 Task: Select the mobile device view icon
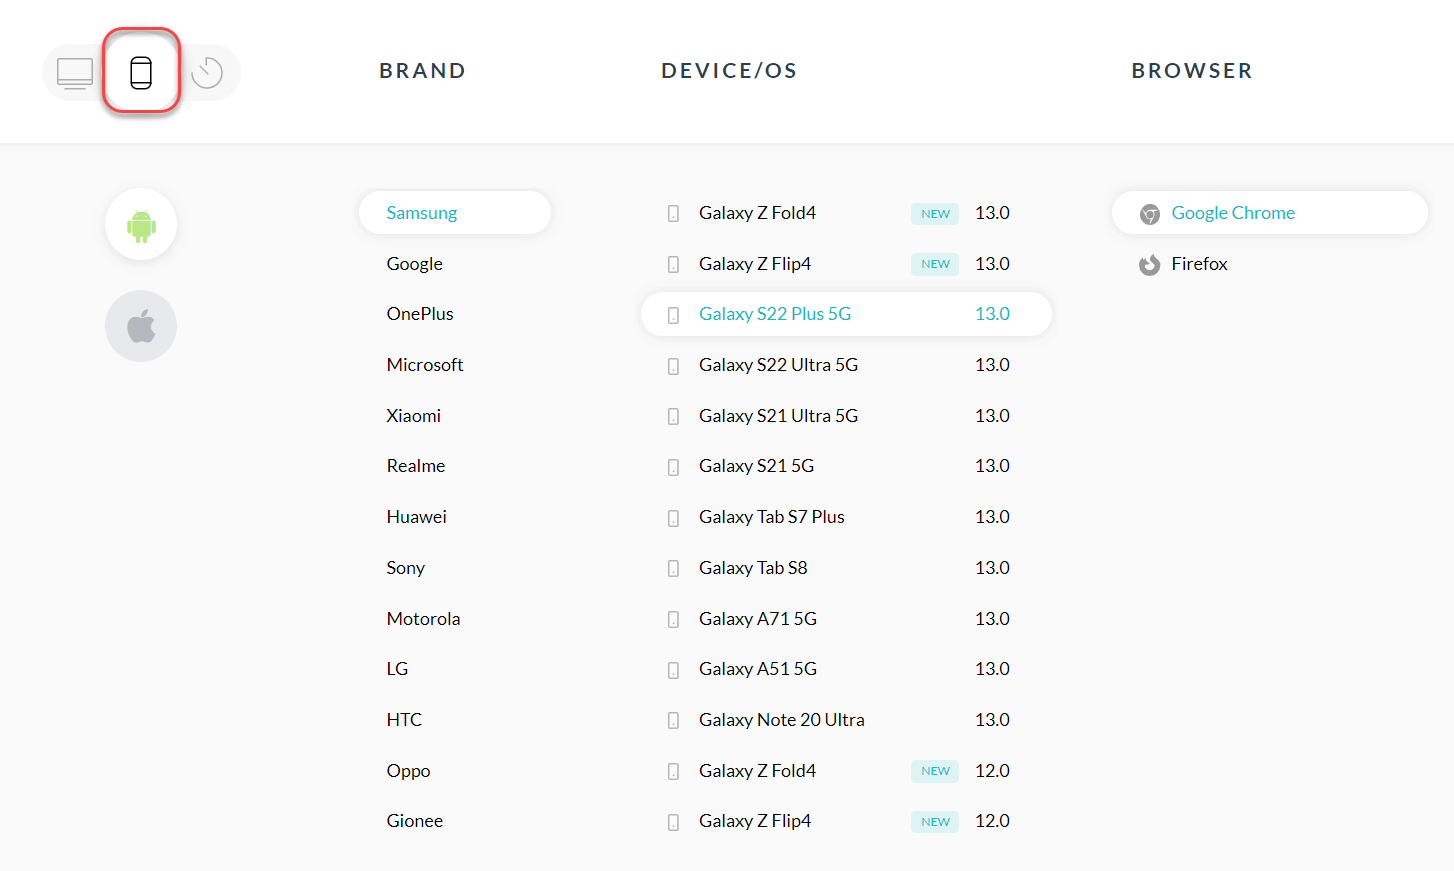coord(141,72)
